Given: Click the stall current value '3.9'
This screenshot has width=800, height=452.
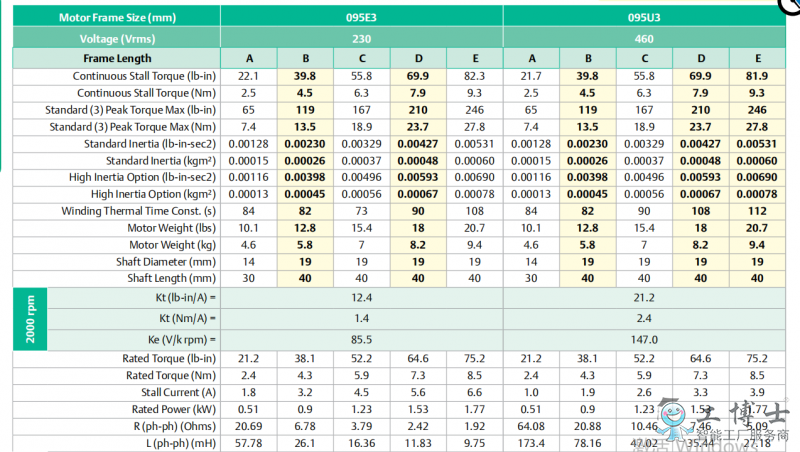Looking at the screenshot, I should coord(757,392).
